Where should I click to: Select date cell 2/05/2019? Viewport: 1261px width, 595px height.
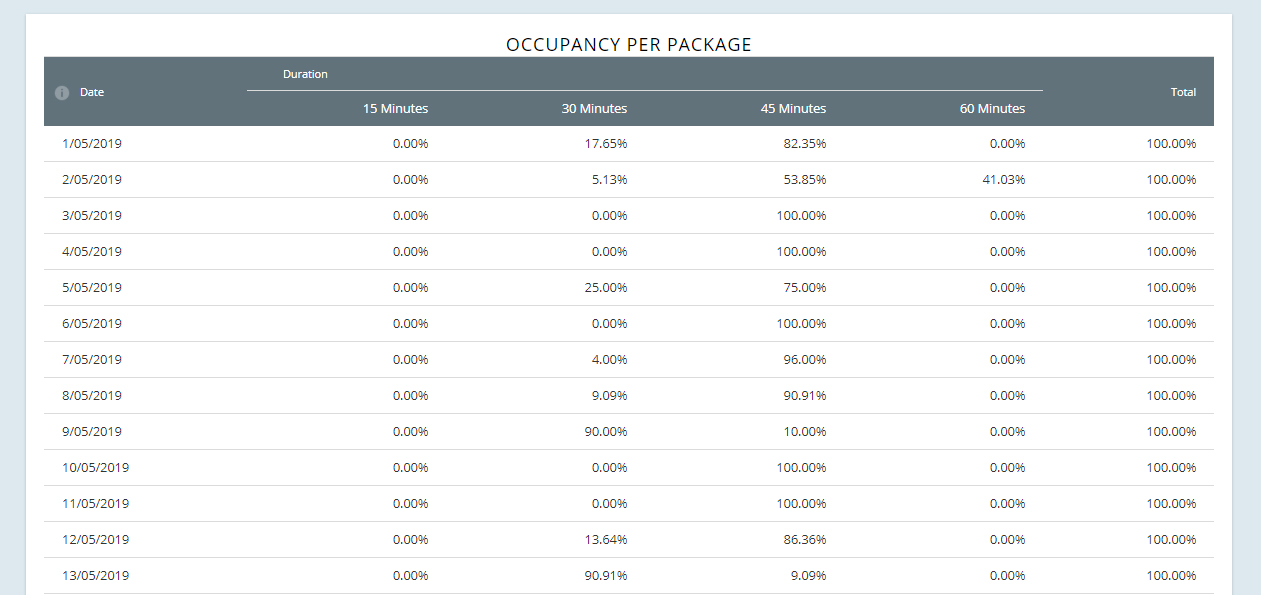point(92,180)
